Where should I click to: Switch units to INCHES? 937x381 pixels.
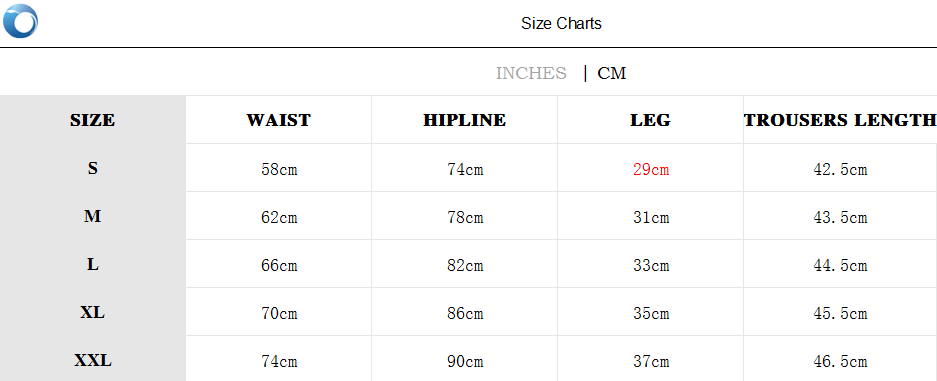coord(531,73)
